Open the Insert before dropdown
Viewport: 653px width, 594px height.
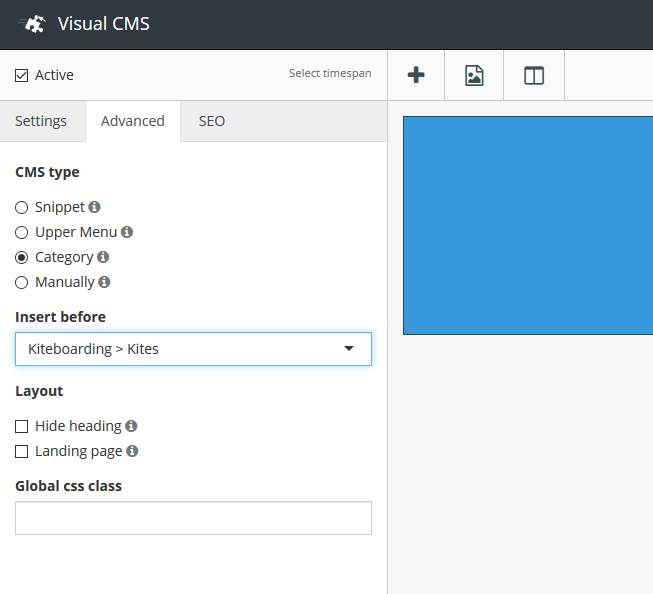(x=193, y=349)
